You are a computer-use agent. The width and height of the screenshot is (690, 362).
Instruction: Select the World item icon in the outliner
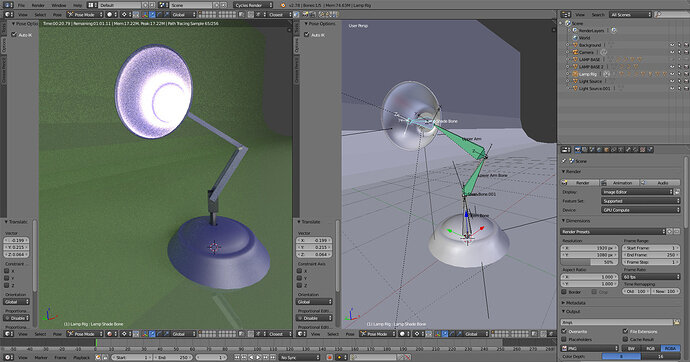575,38
